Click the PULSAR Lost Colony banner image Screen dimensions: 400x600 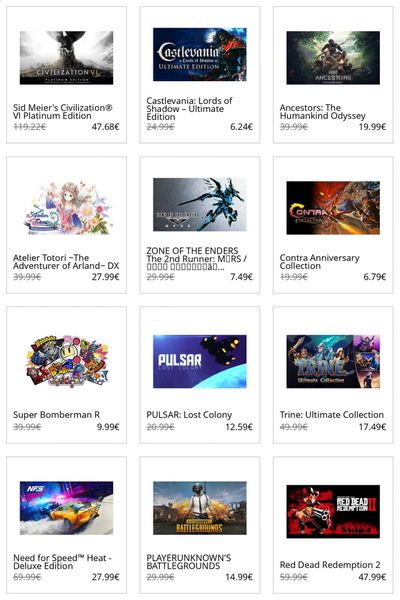coord(199,362)
